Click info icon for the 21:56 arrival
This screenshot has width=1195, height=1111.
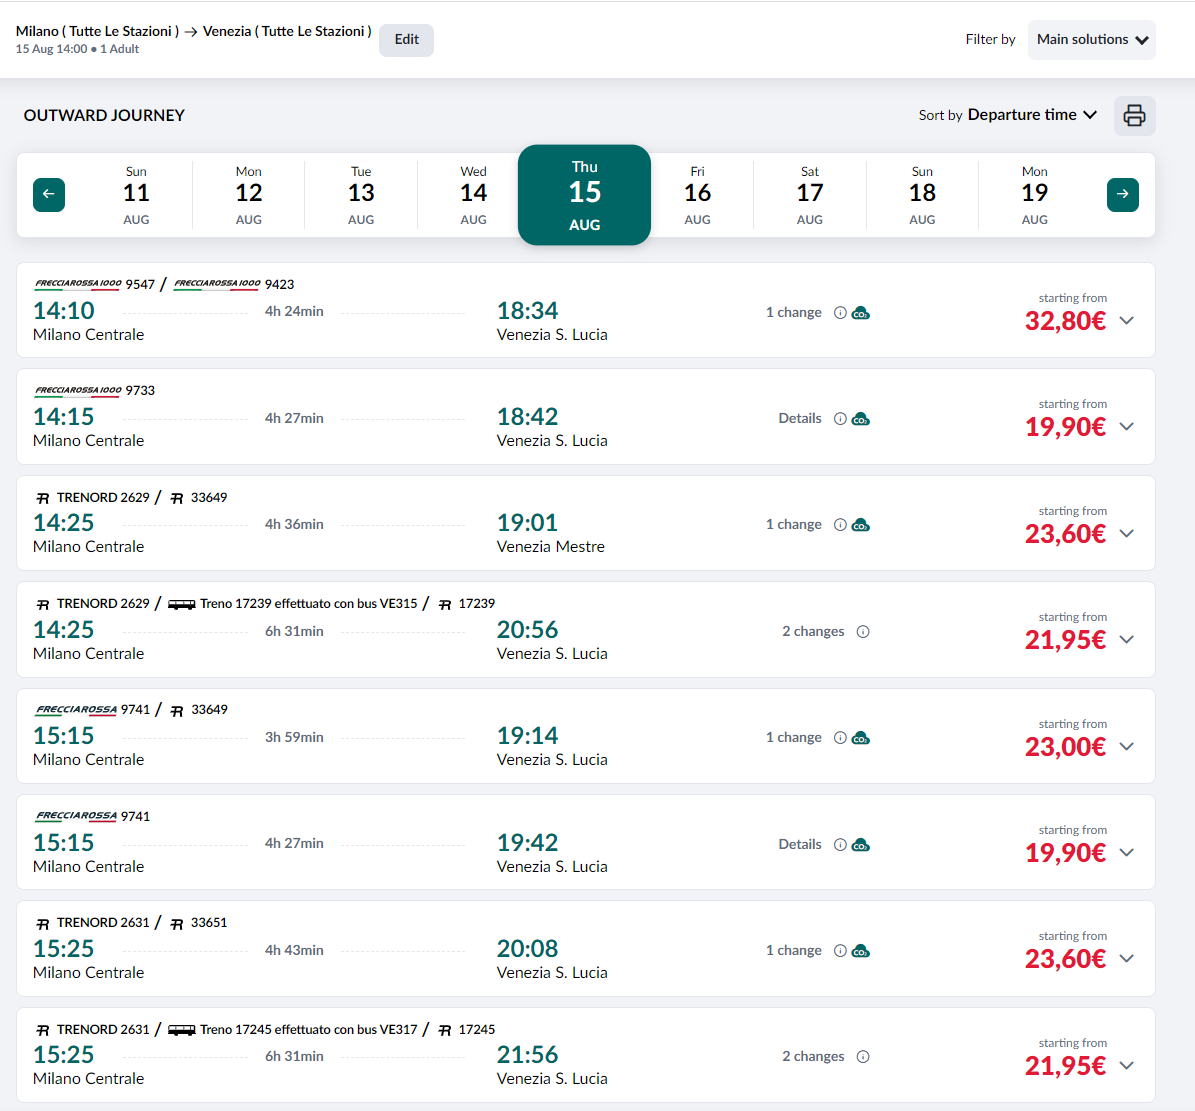[x=863, y=1057]
